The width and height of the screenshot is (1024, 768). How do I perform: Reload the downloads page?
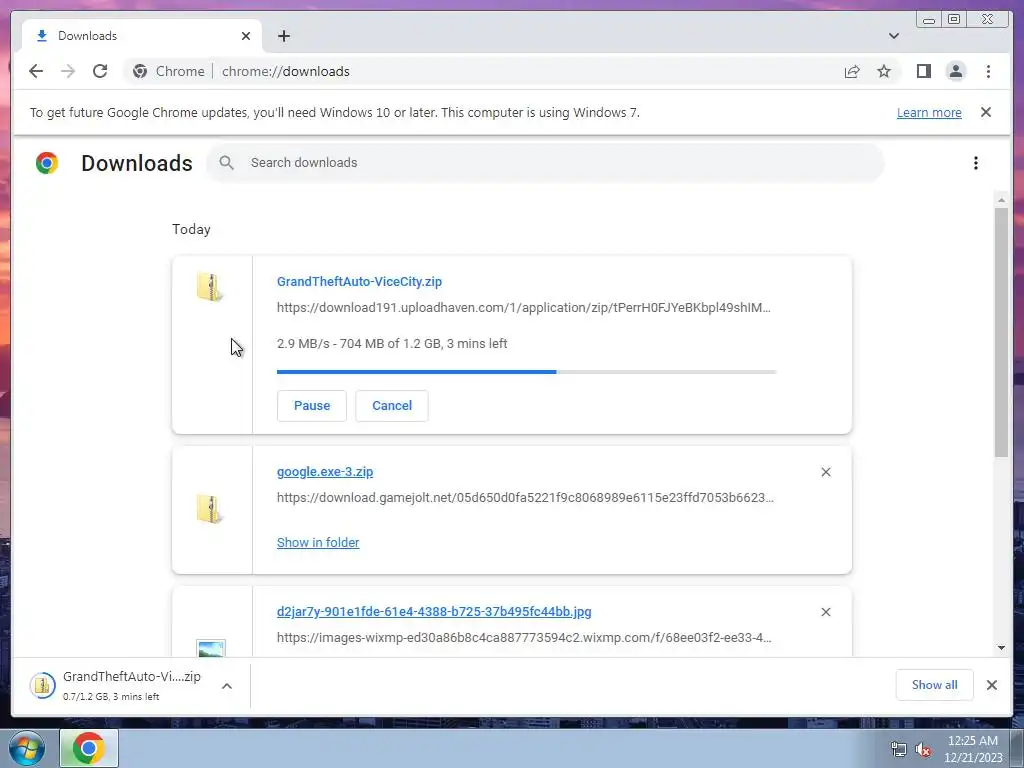pyautogui.click(x=100, y=71)
